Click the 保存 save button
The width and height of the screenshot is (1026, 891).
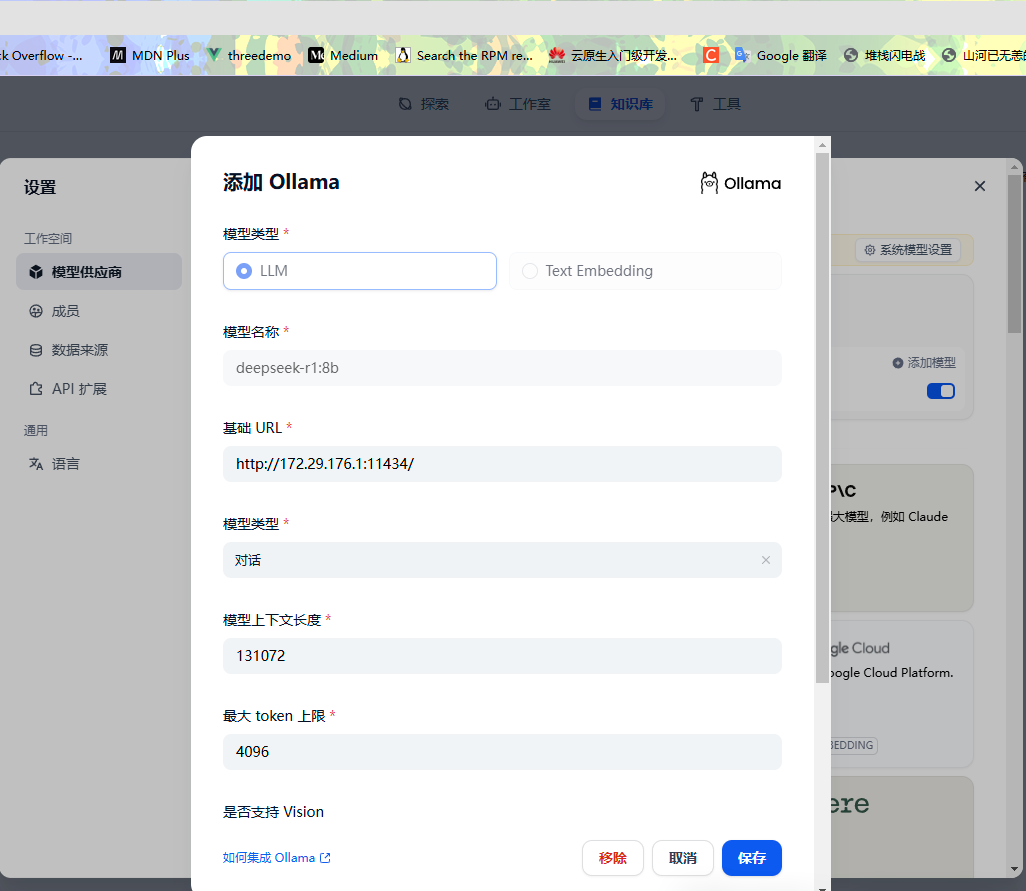pyautogui.click(x=752, y=858)
